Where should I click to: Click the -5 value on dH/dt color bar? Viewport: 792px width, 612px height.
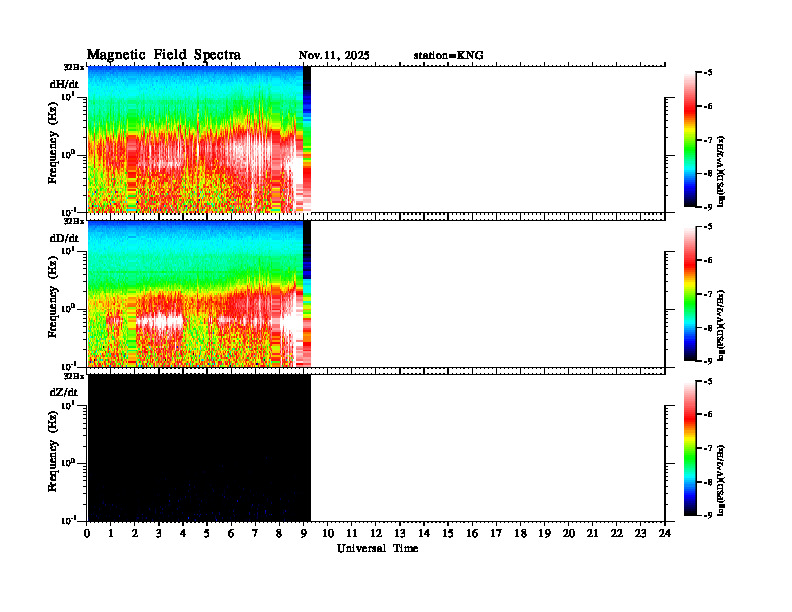click(708, 73)
